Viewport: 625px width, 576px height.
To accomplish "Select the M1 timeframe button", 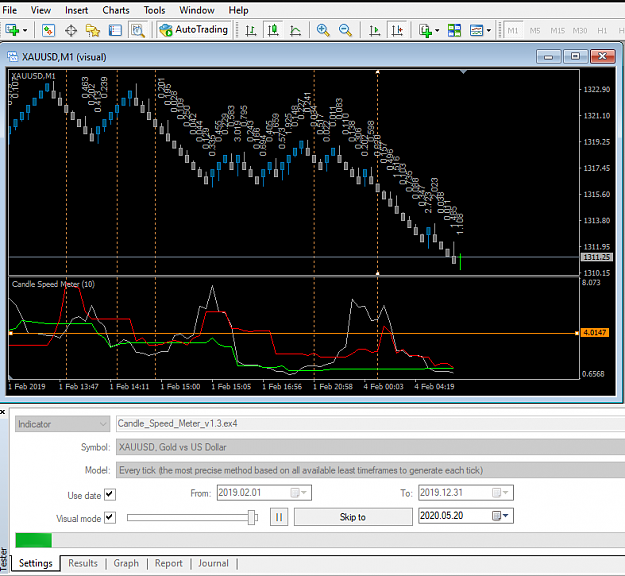I will point(513,30).
